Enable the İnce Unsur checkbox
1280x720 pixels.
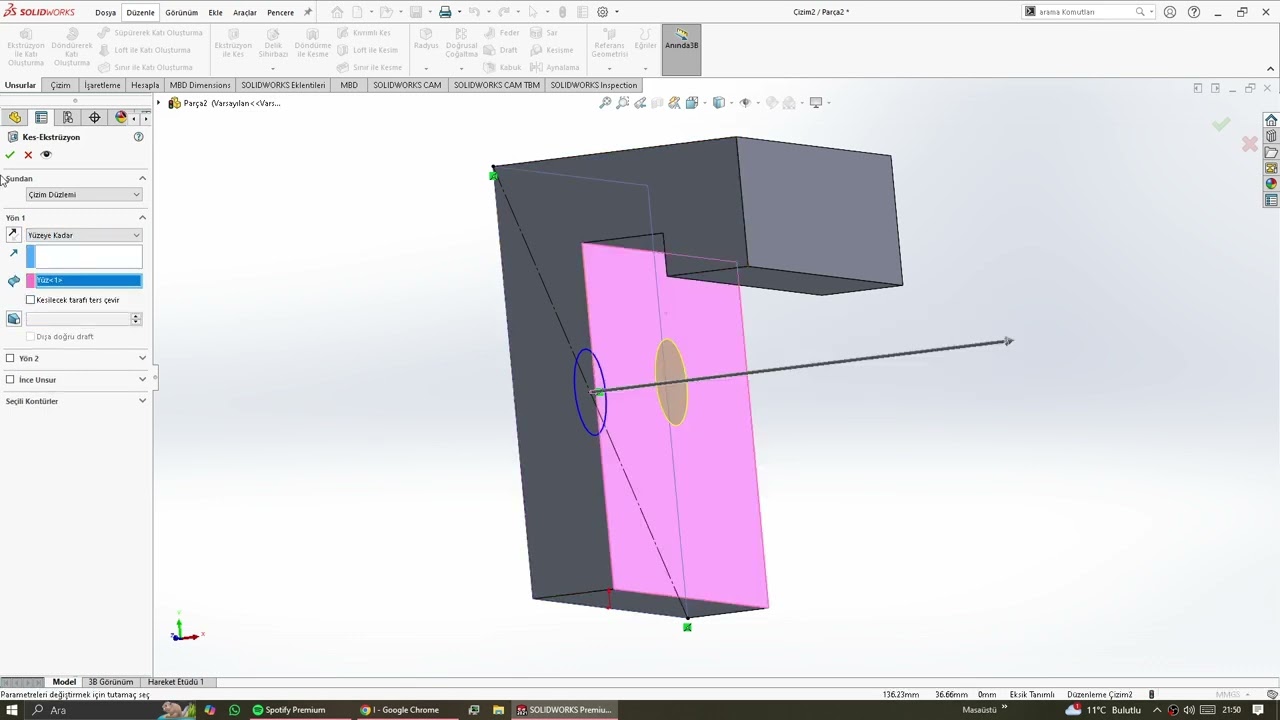(10, 380)
